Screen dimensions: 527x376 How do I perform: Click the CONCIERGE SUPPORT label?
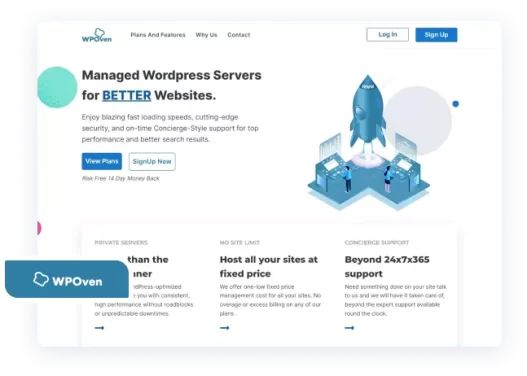377,243
